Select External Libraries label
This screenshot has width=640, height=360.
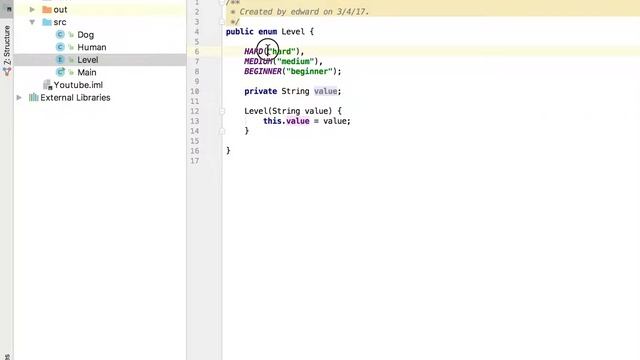tap(75, 98)
